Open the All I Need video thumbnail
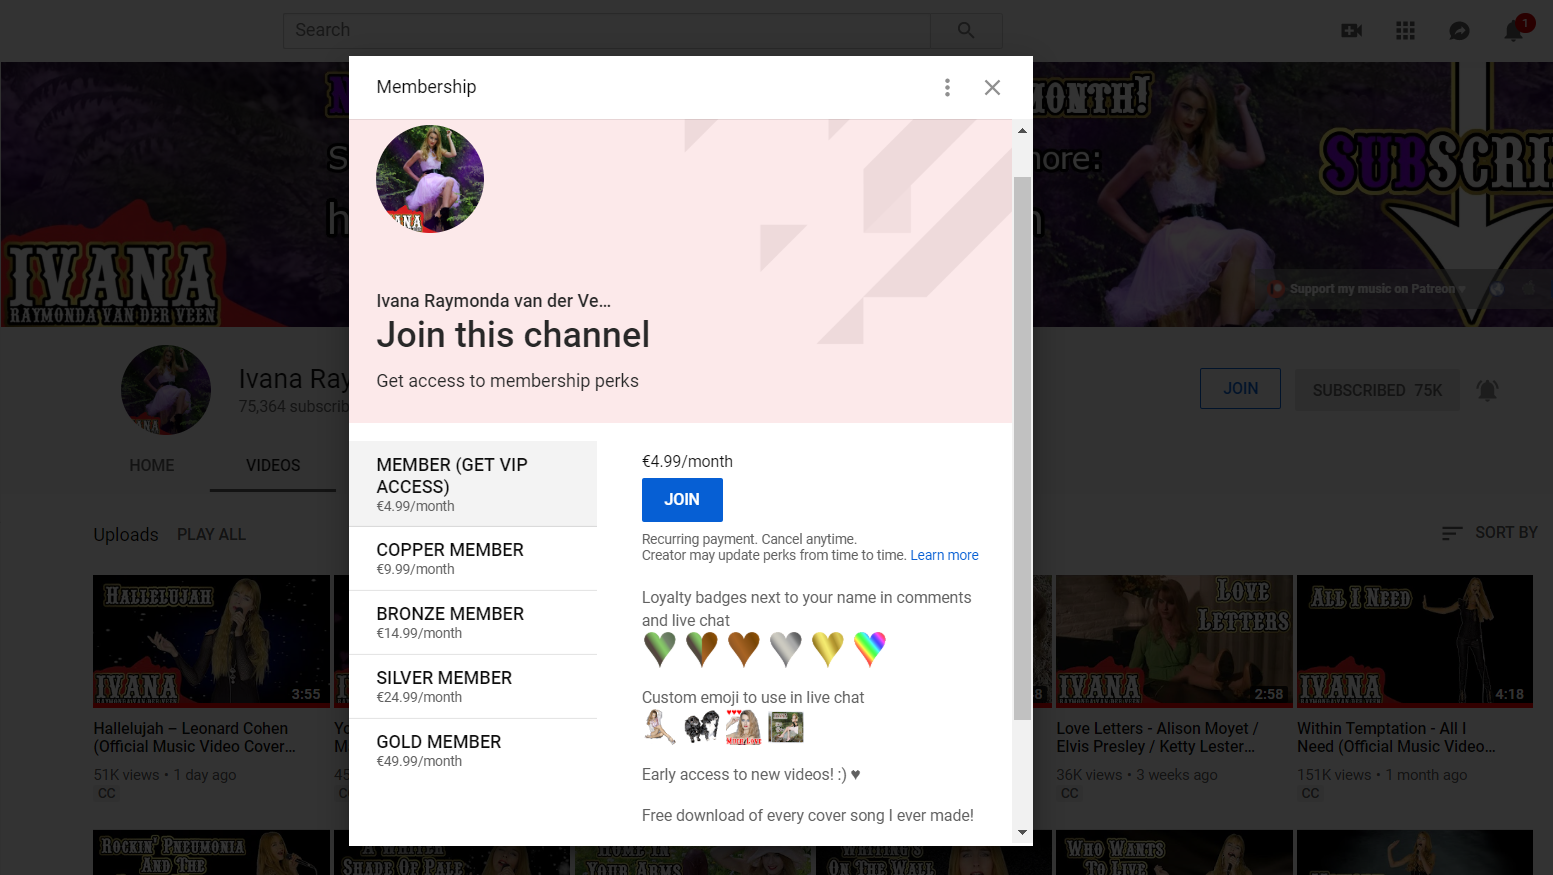The height and width of the screenshot is (875, 1553). pyautogui.click(x=1415, y=641)
